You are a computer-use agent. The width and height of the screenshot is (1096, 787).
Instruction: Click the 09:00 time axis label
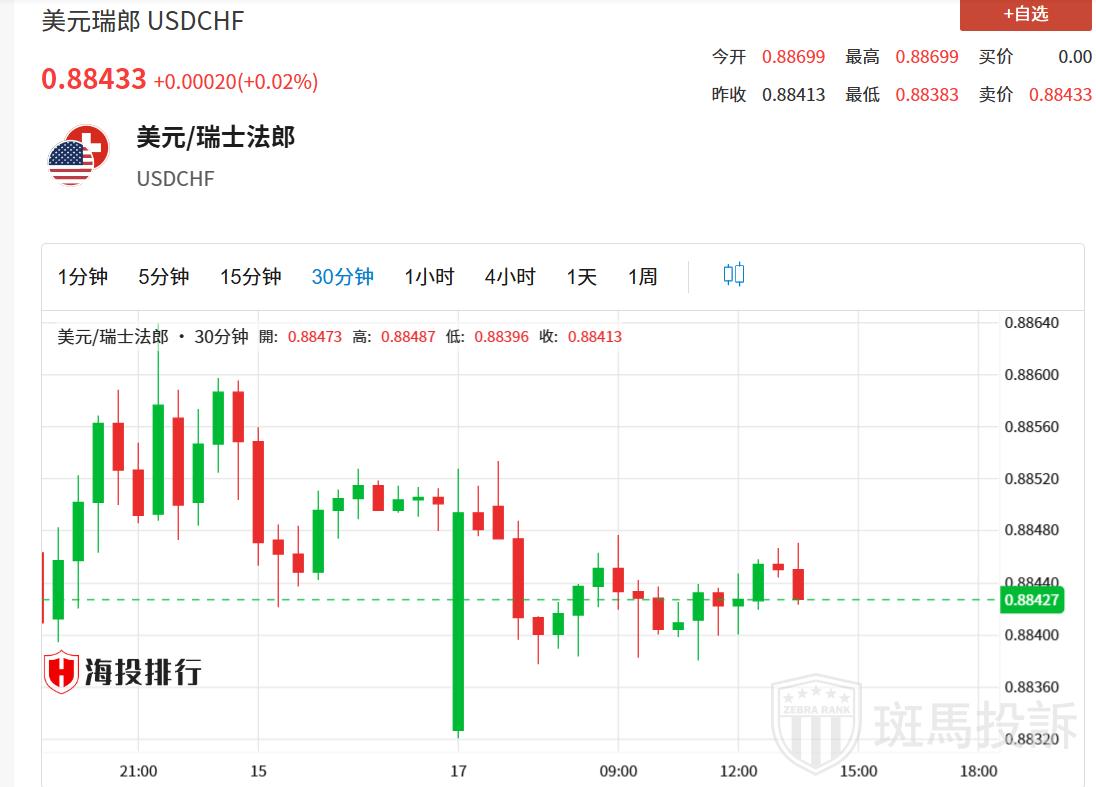point(618,771)
